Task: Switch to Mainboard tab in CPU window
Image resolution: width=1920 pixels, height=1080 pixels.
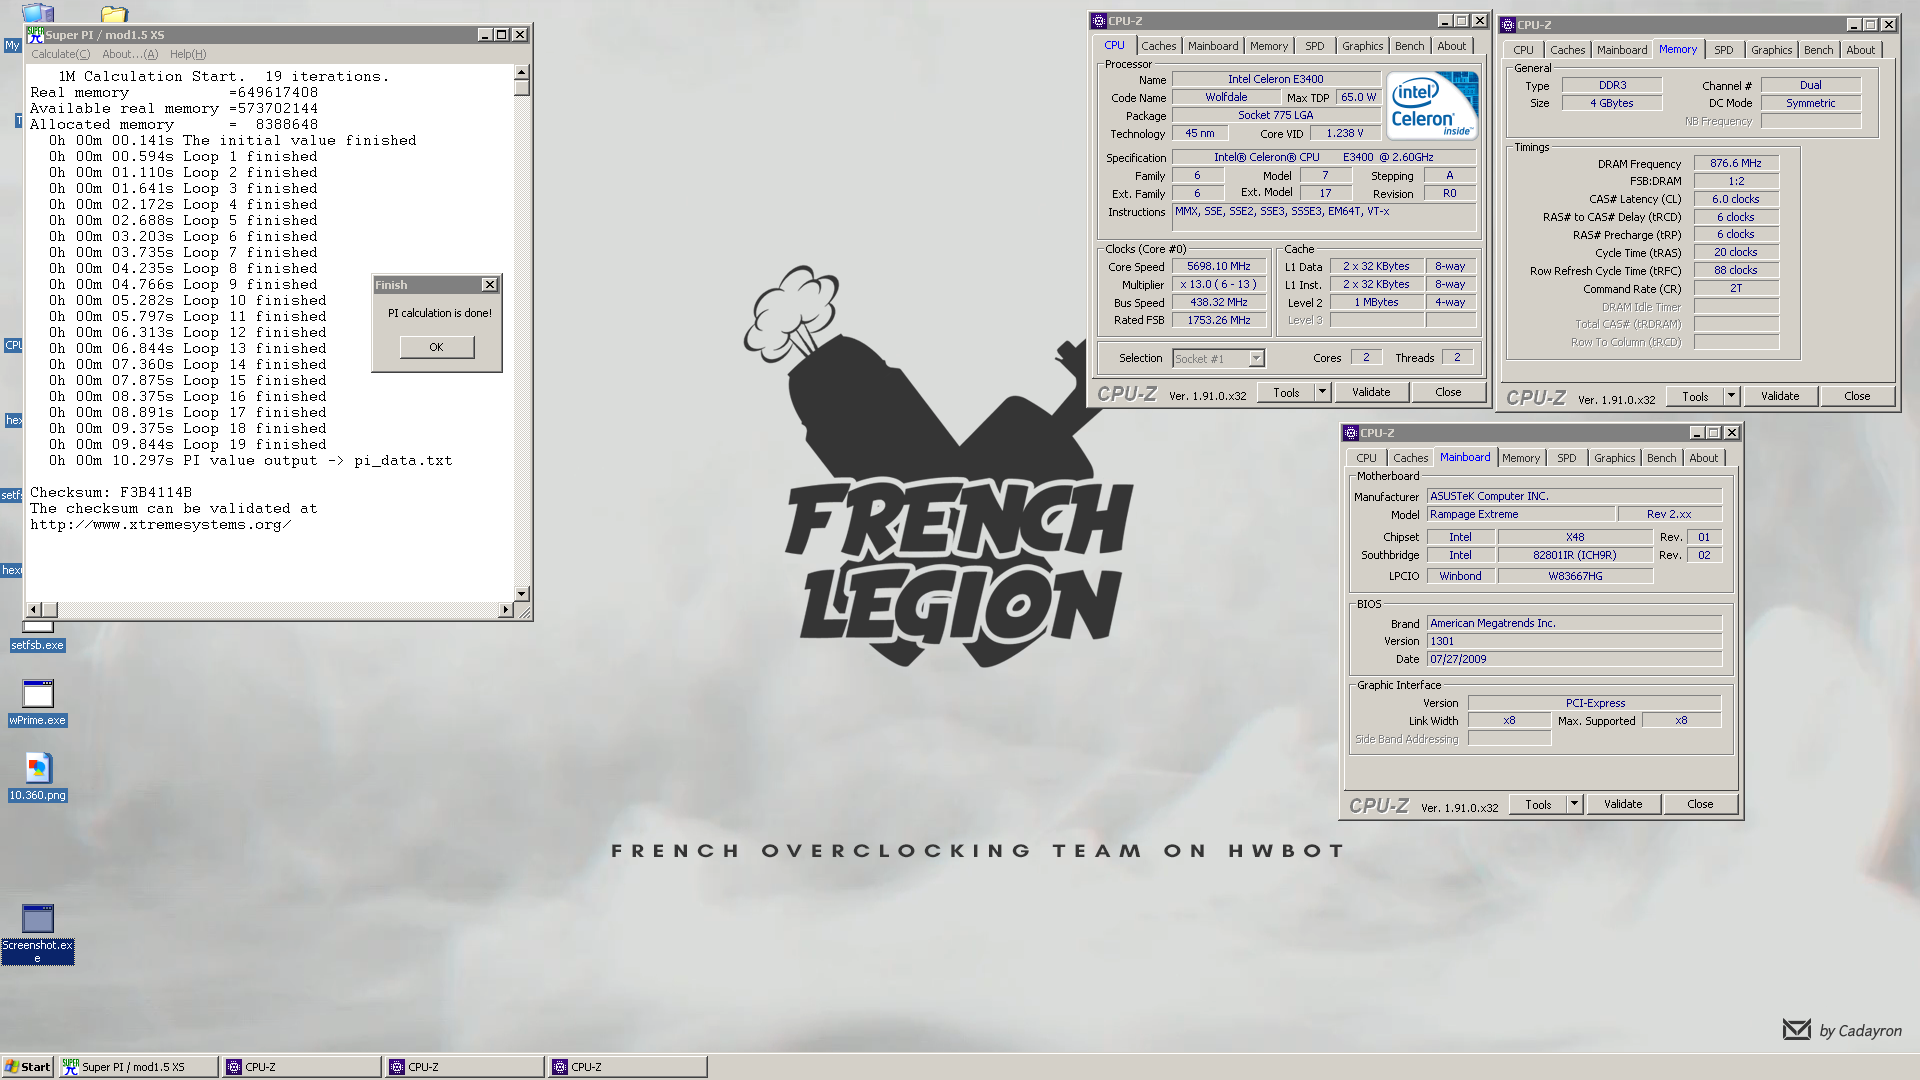Action: (x=1212, y=46)
